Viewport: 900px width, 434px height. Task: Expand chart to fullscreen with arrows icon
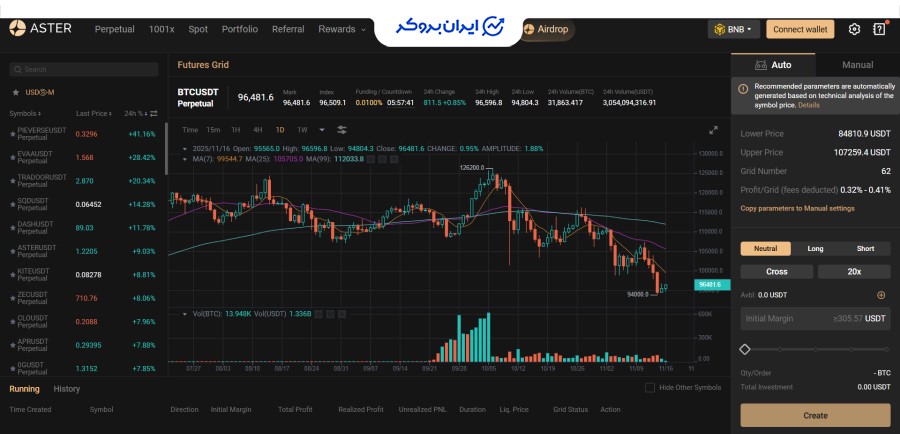click(713, 130)
